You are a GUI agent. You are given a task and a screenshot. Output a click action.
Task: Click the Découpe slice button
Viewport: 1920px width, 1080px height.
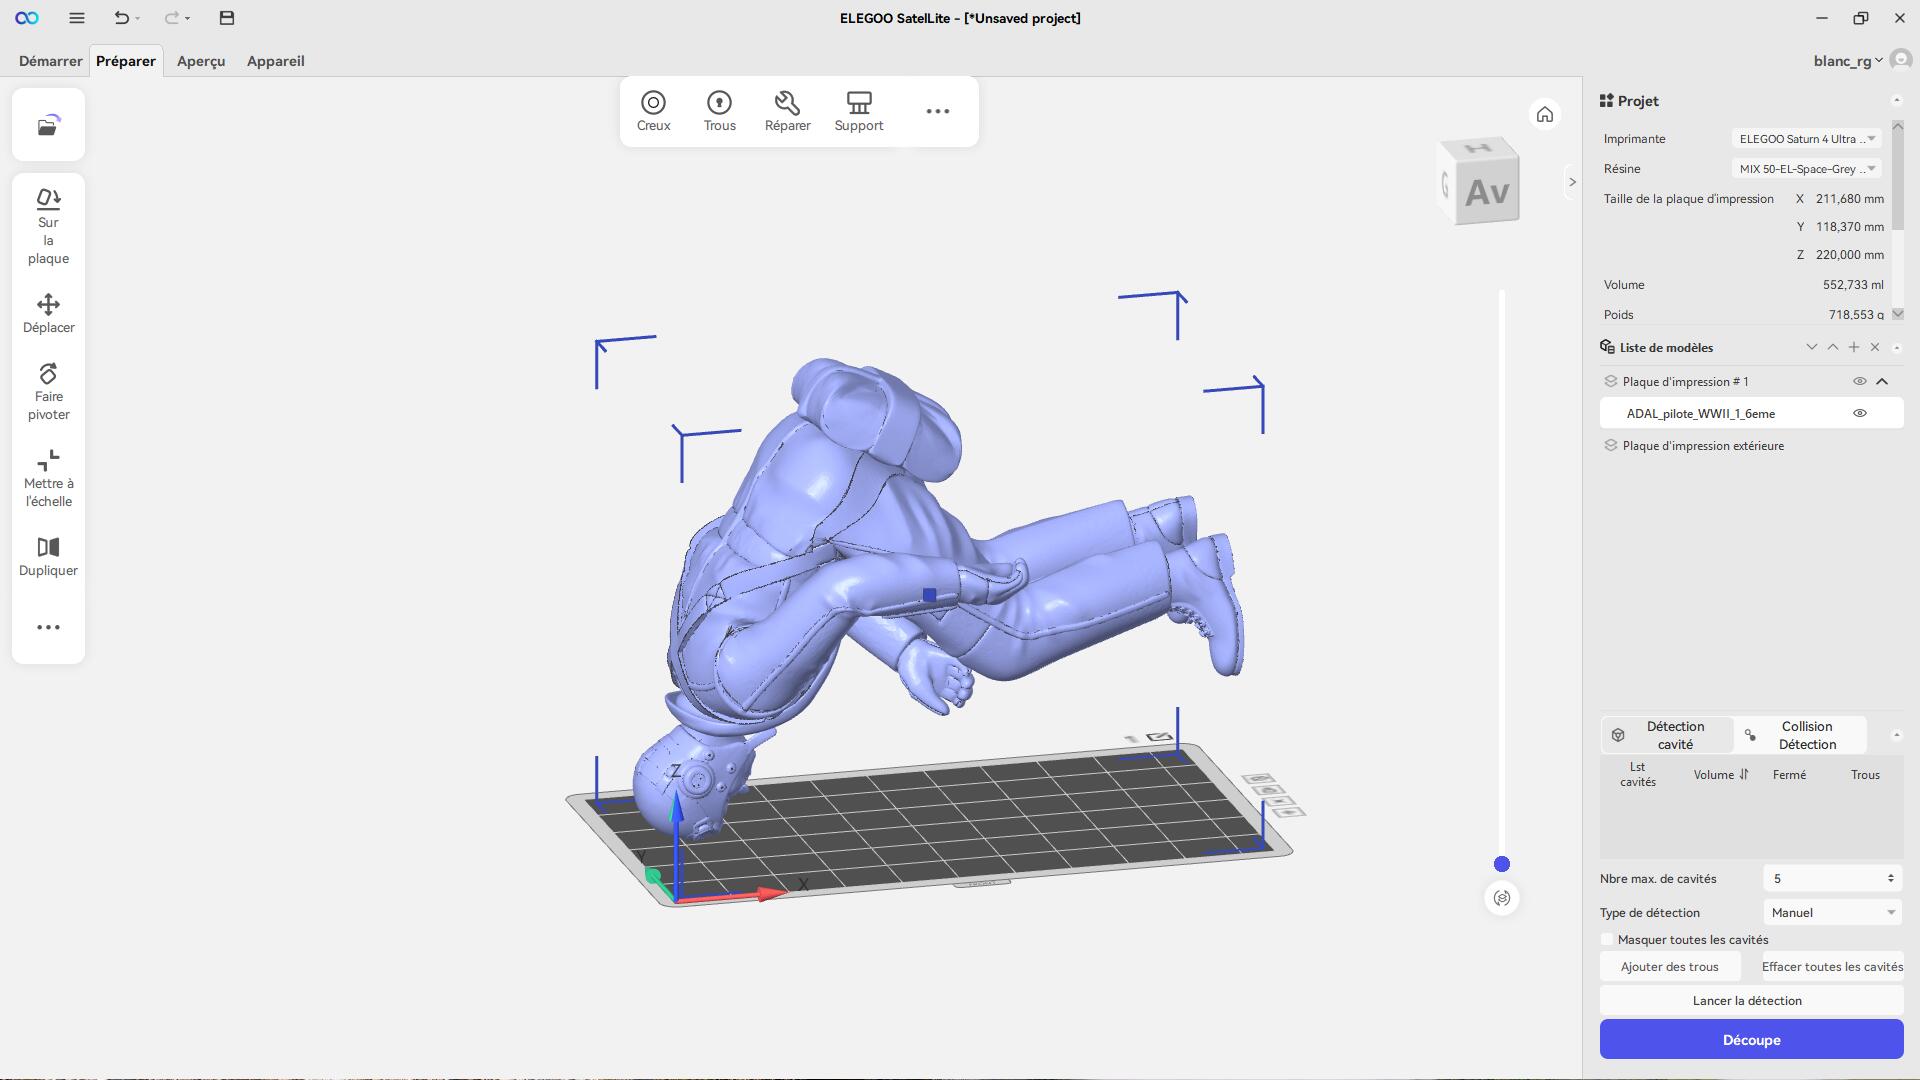[x=1750, y=1039]
